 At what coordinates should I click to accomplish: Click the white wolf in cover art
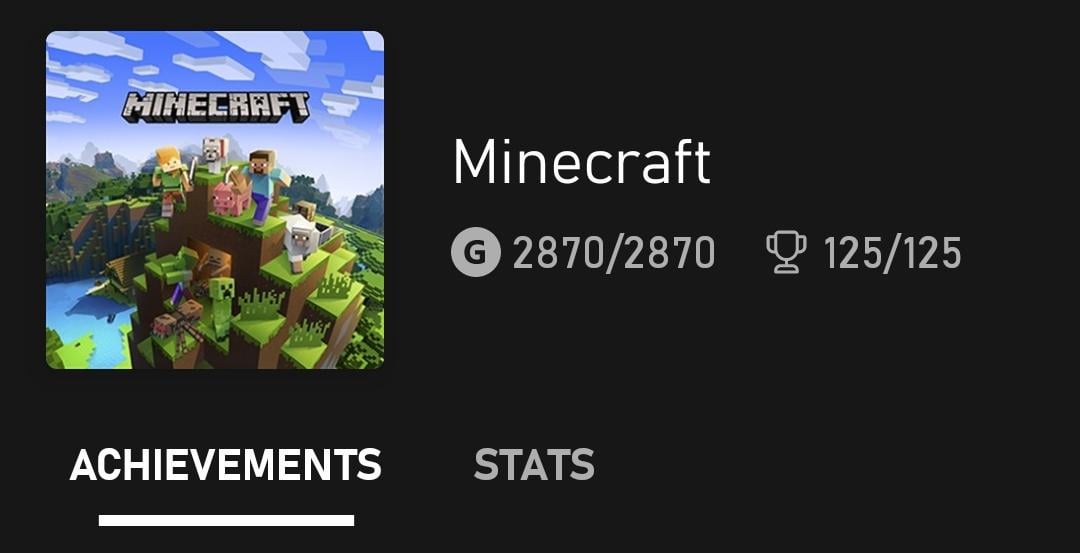coord(215,155)
